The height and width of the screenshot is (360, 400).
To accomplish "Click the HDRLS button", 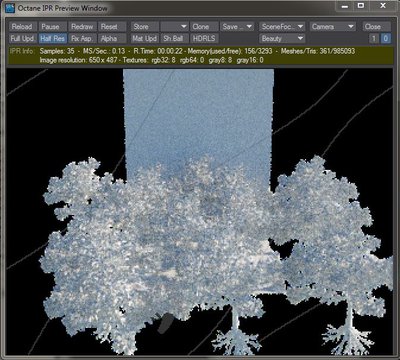I will tap(204, 38).
